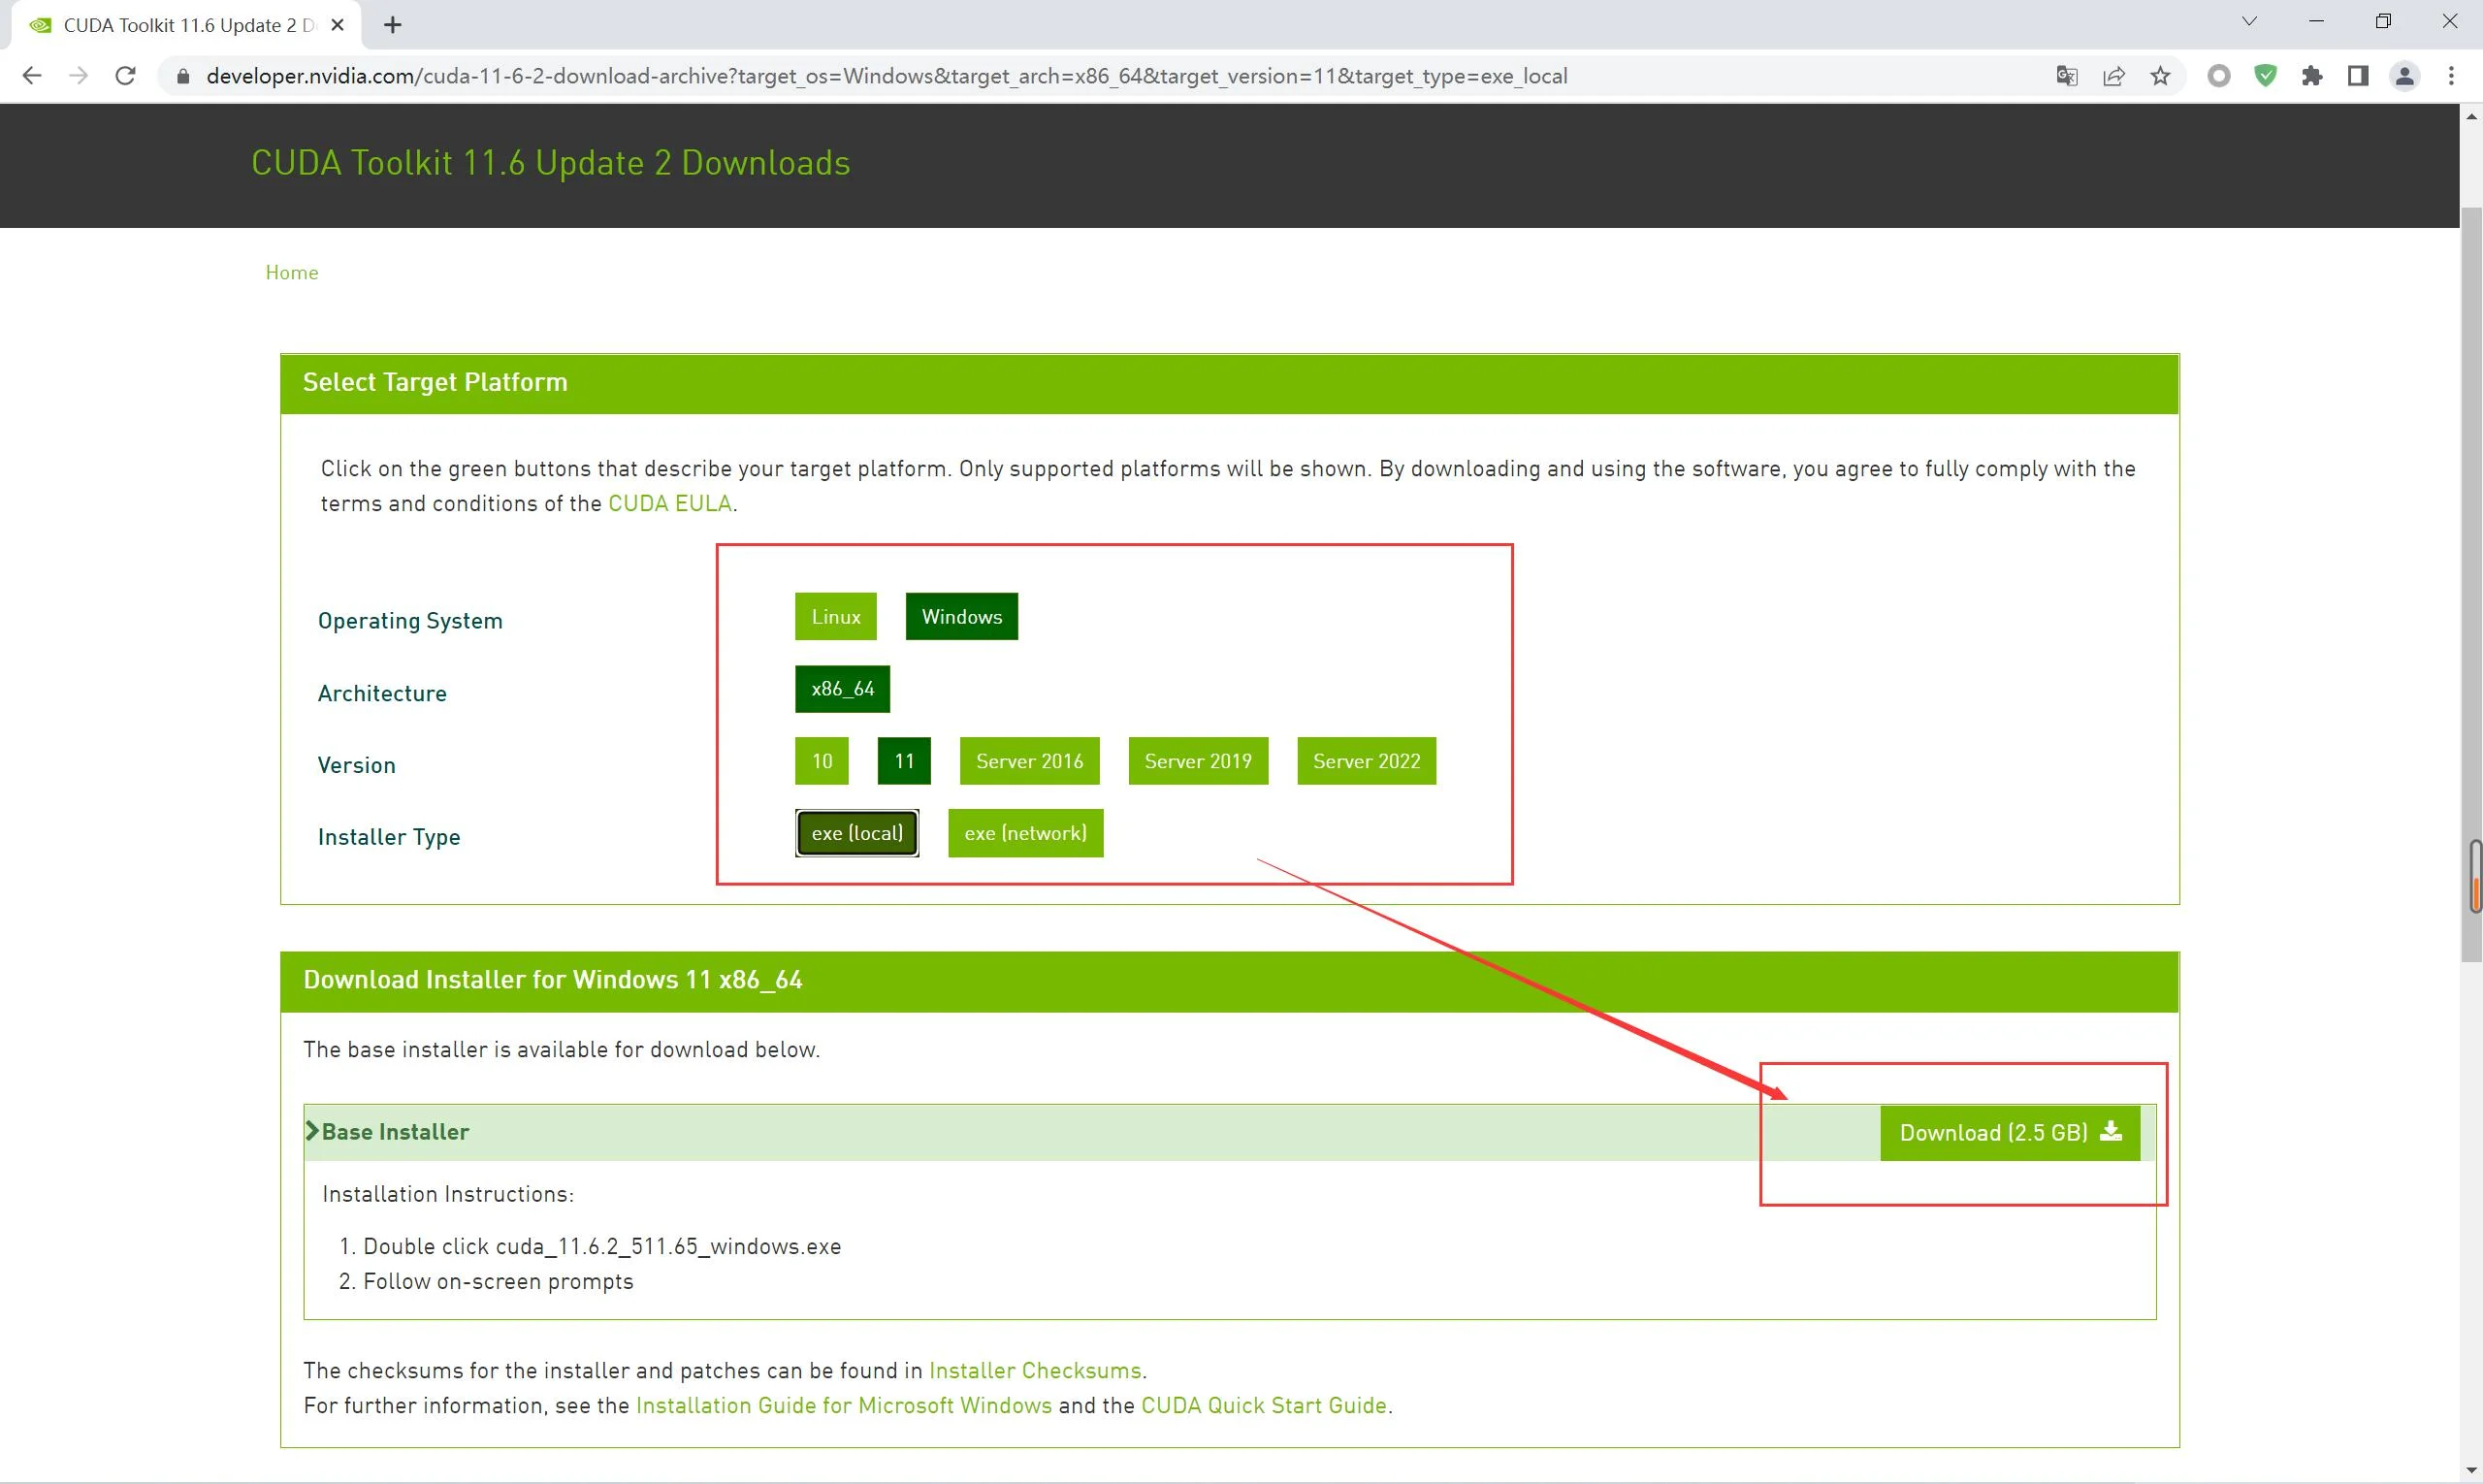Open the CUDA EULA link
Screen dimensions: 2483x1484
pyautogui.click(x=669, y=504)
